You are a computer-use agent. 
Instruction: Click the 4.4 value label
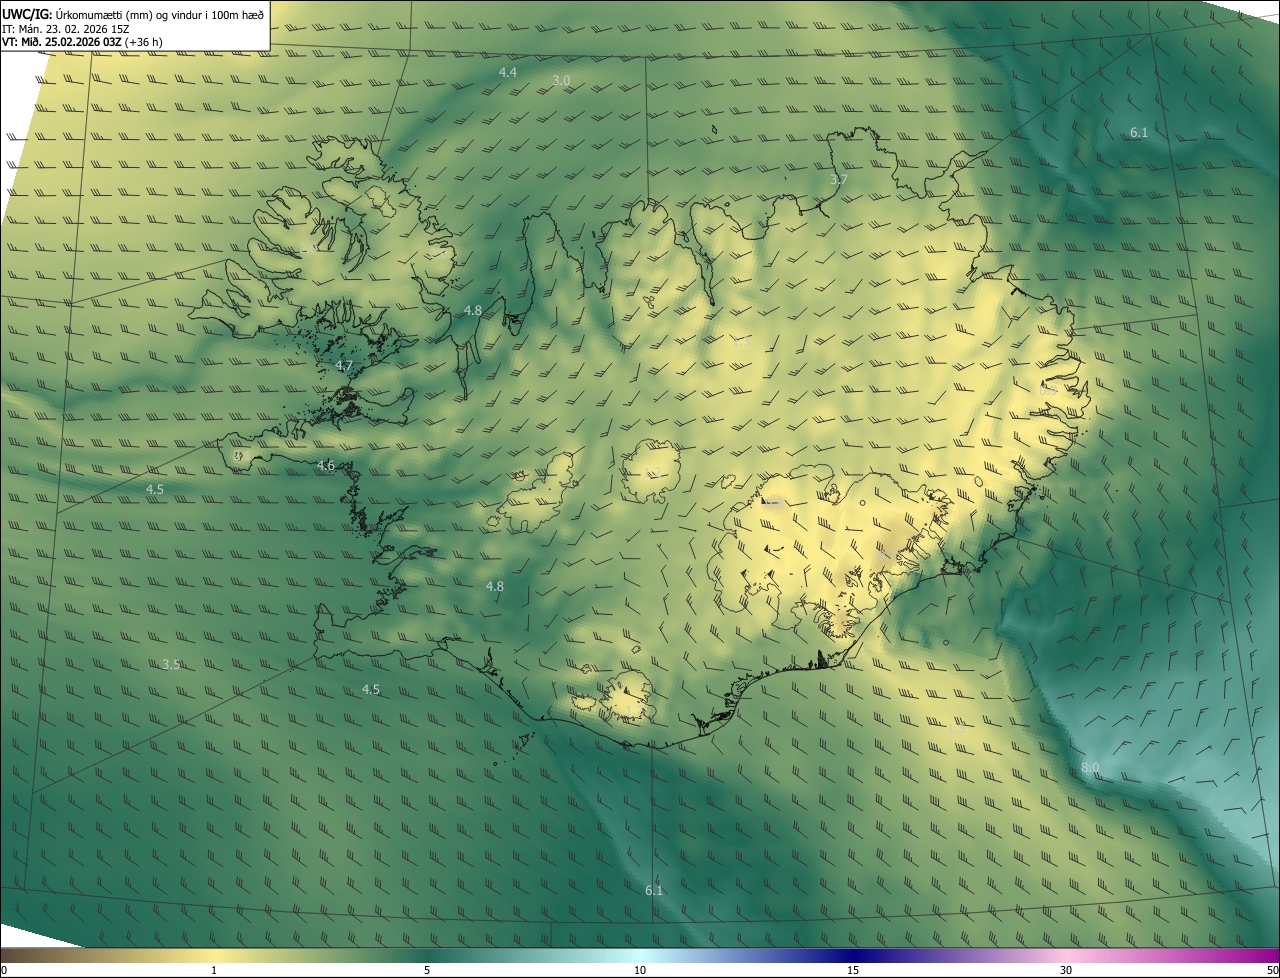pyautogui.click(x=508, y=73)
